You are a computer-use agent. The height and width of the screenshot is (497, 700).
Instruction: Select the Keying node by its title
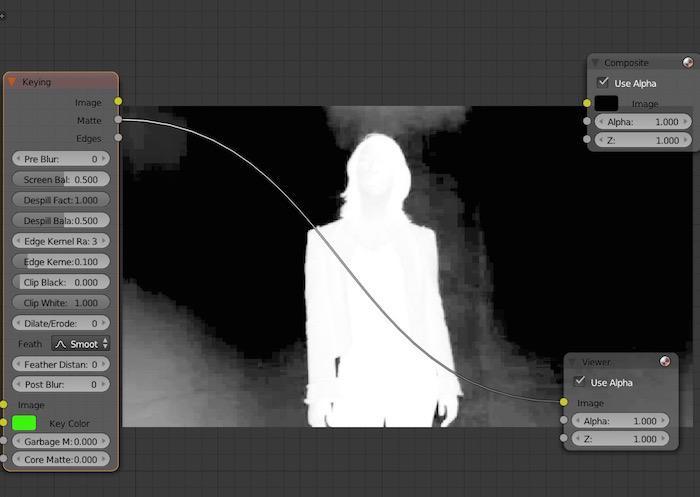[x=37, y=82]
